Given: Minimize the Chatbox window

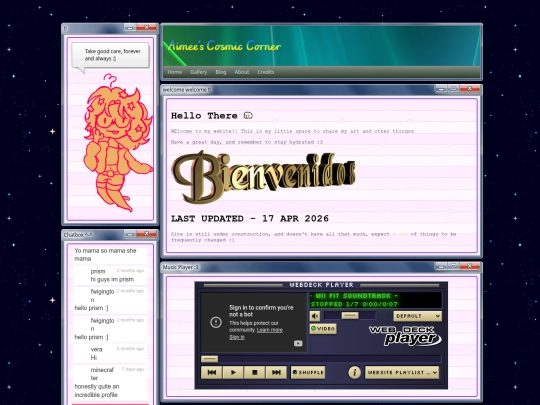Looking at the screenshot, I should pos(130,234).
